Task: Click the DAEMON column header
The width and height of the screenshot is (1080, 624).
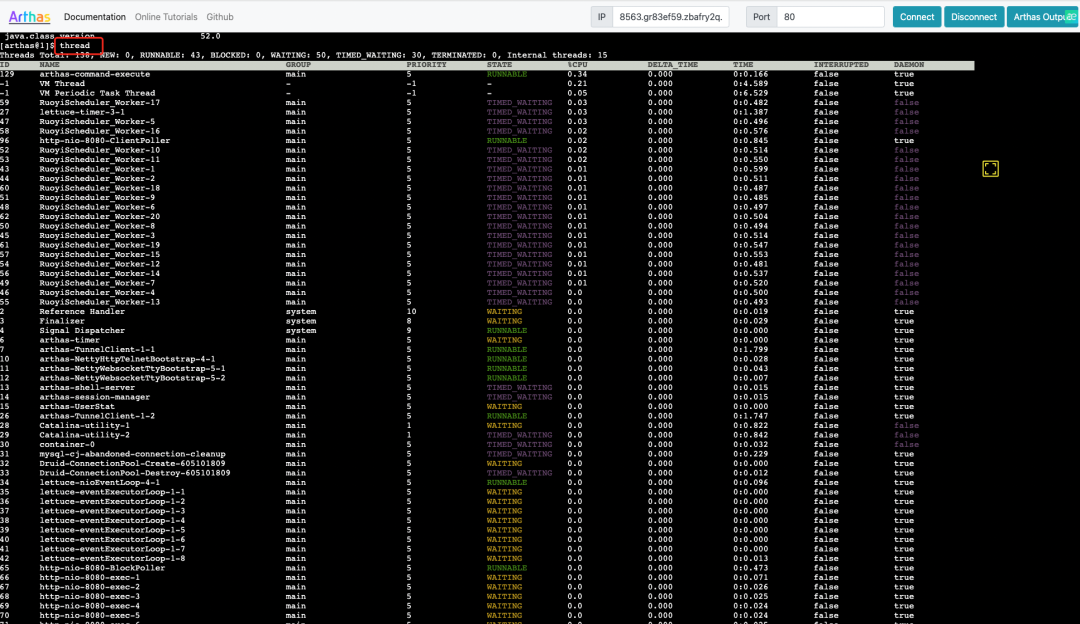Action: (909, 65)
